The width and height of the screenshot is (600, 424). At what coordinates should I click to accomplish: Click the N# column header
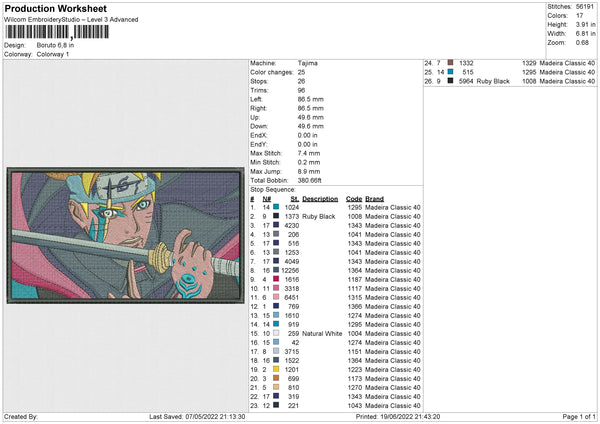(267, 199)
